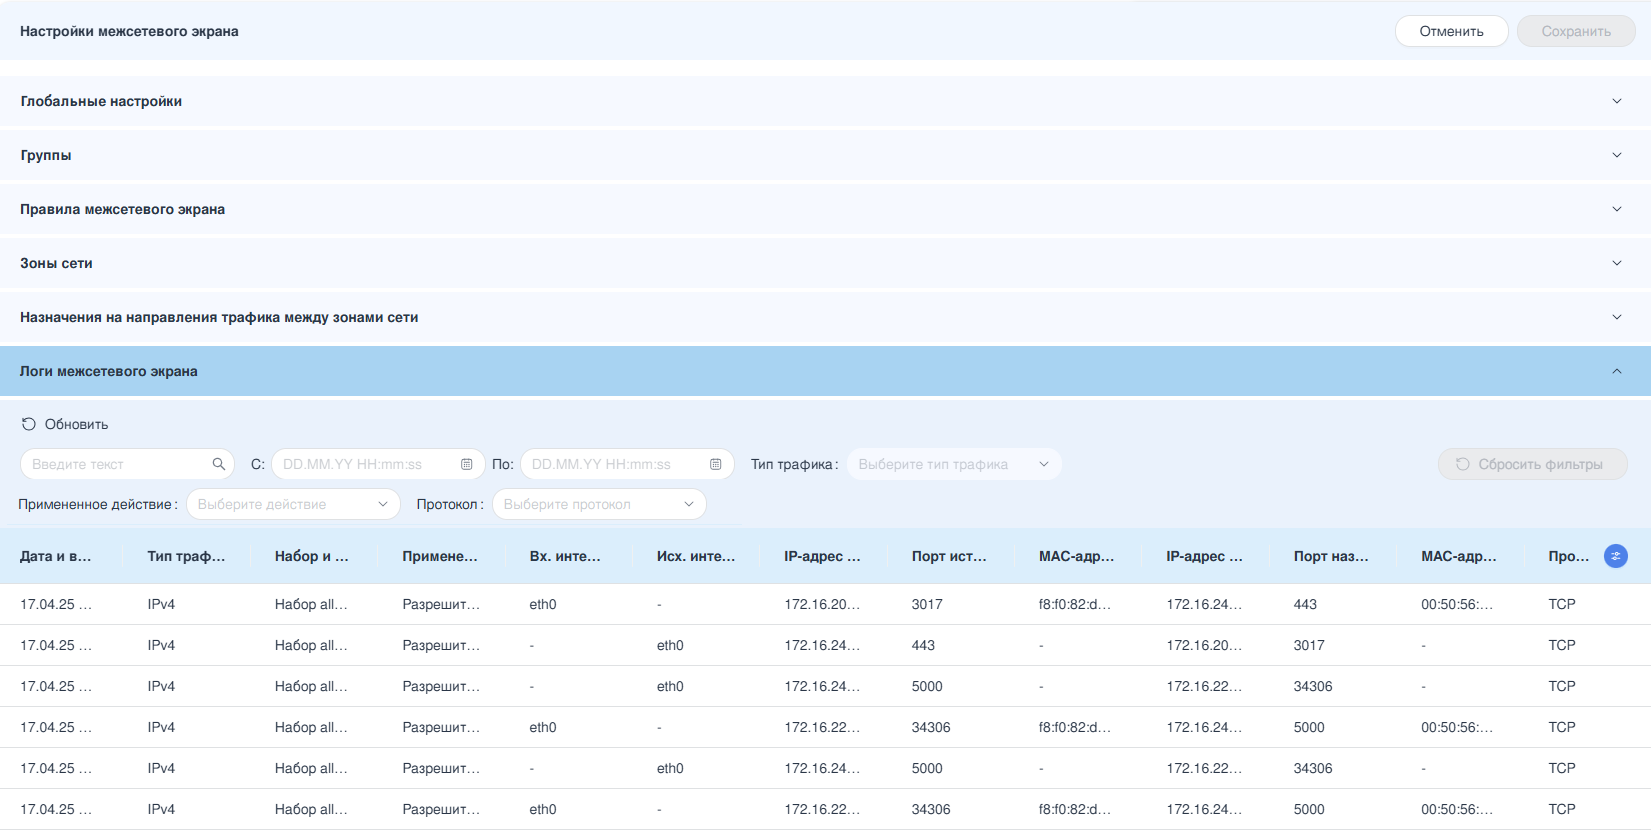The height and width of the screenshot is (836, 1651).
Task: Click the blue column settings icon
Action: (x=1615, y=556)
